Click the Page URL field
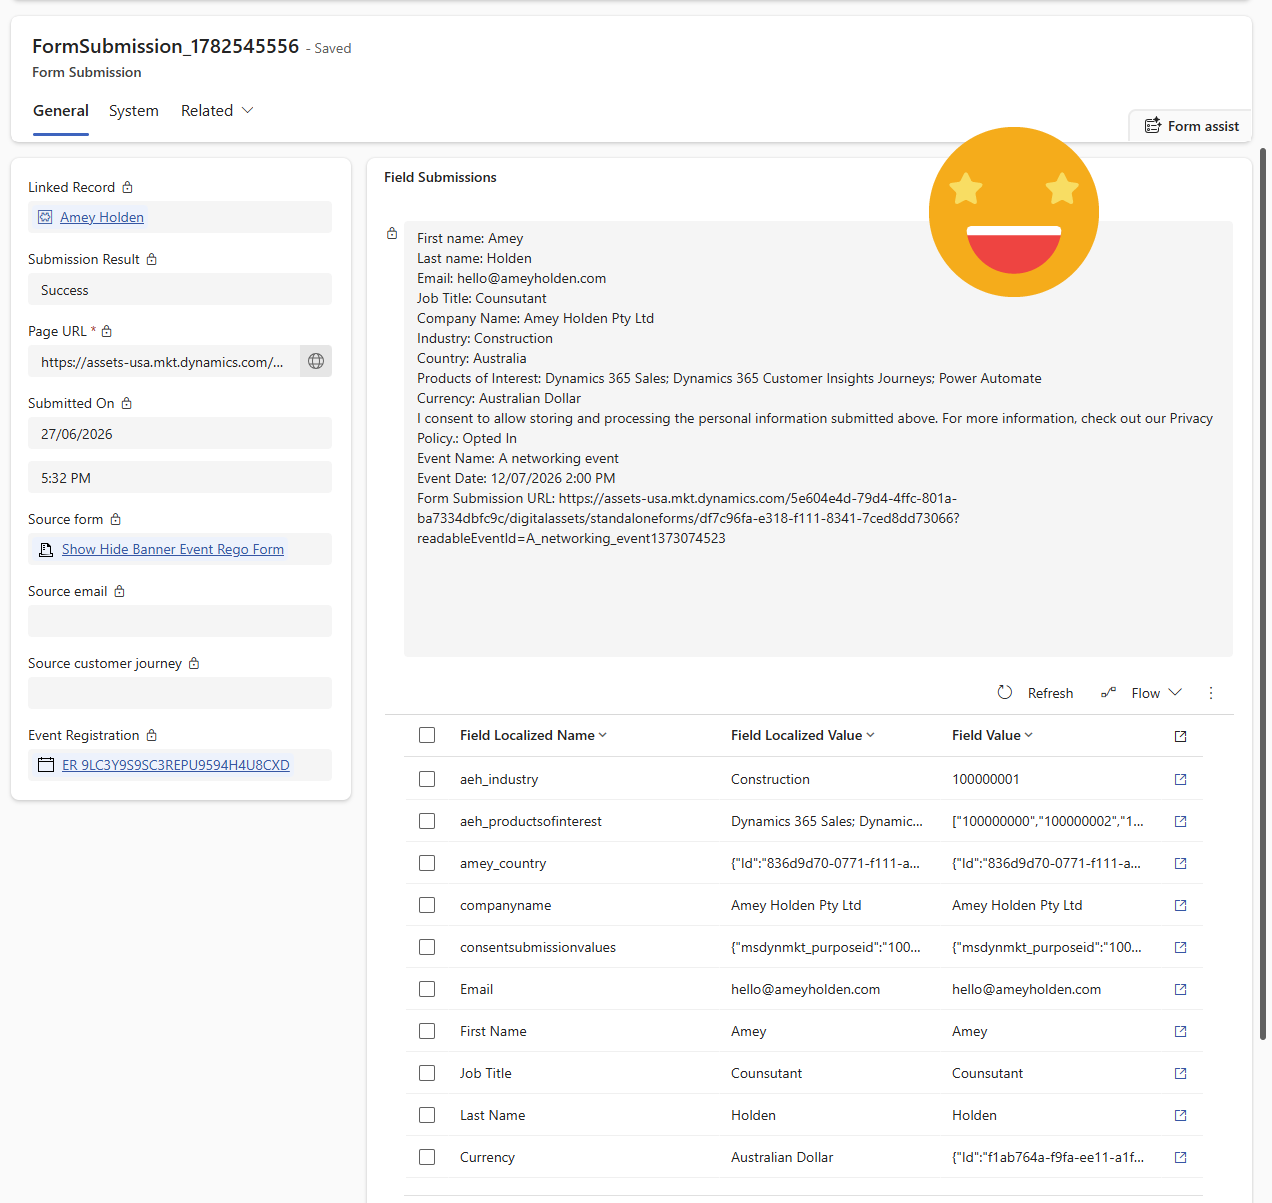 point(164,361)
